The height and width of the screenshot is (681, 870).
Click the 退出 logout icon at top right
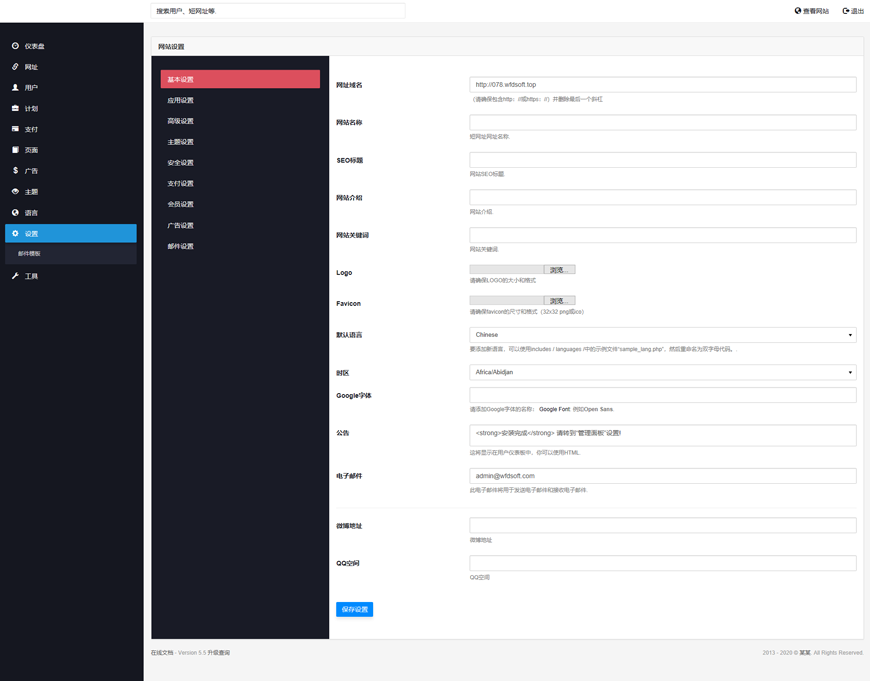coord(846,11)
